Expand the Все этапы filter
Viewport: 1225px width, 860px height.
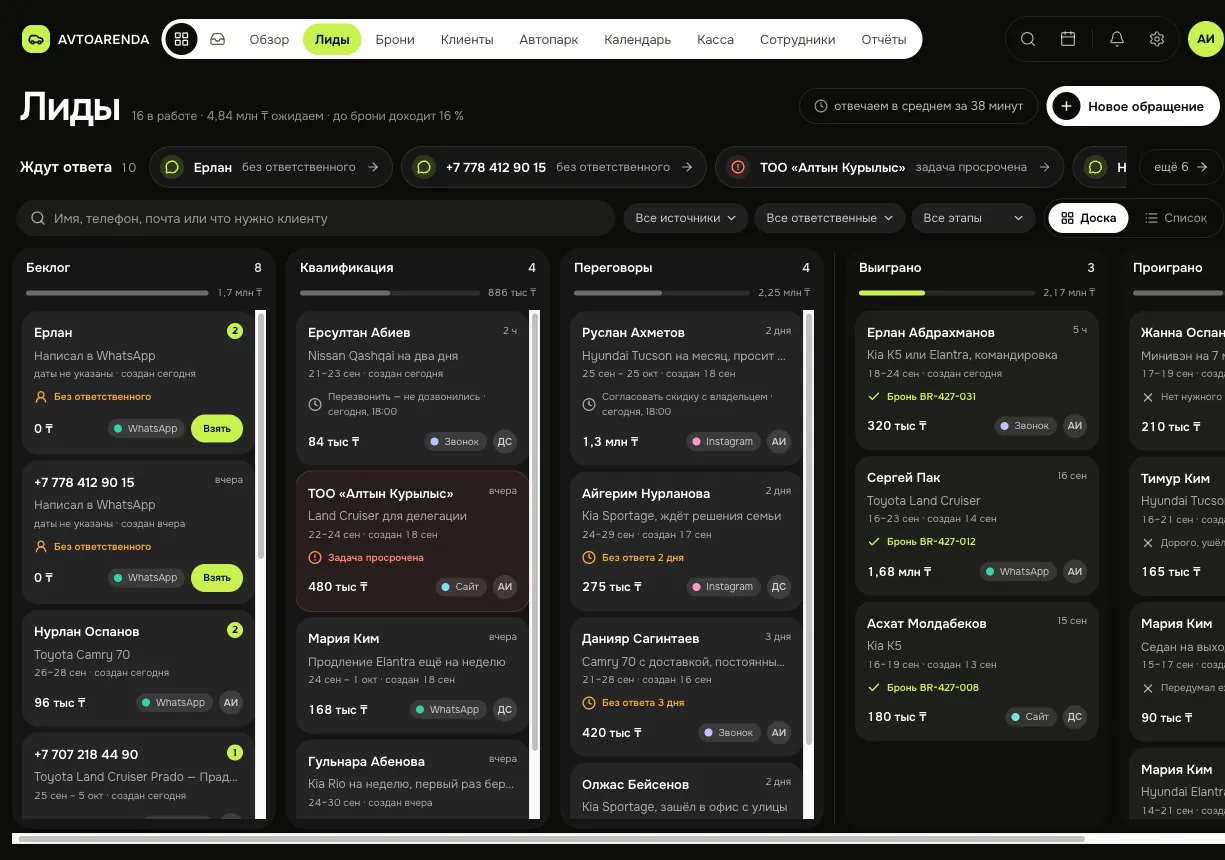973,218
